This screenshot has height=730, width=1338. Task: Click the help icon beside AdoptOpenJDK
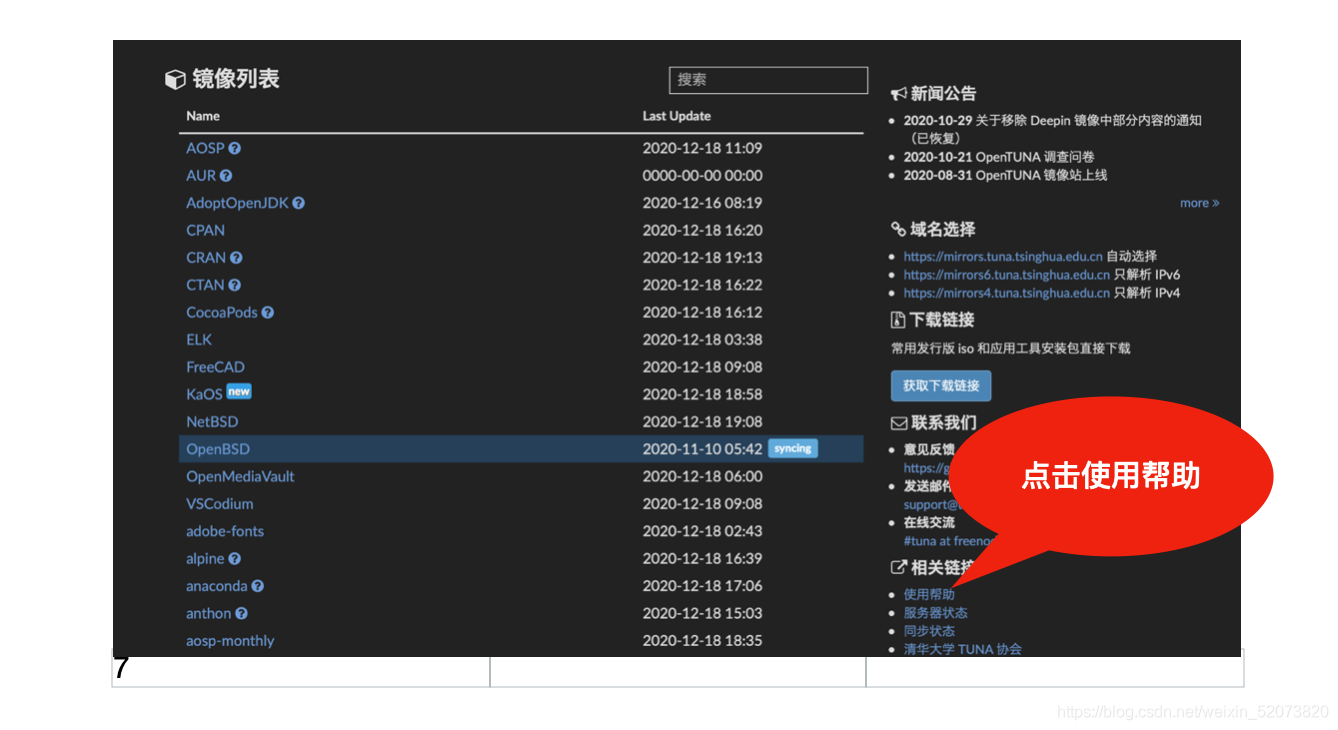tap(299, 203)
